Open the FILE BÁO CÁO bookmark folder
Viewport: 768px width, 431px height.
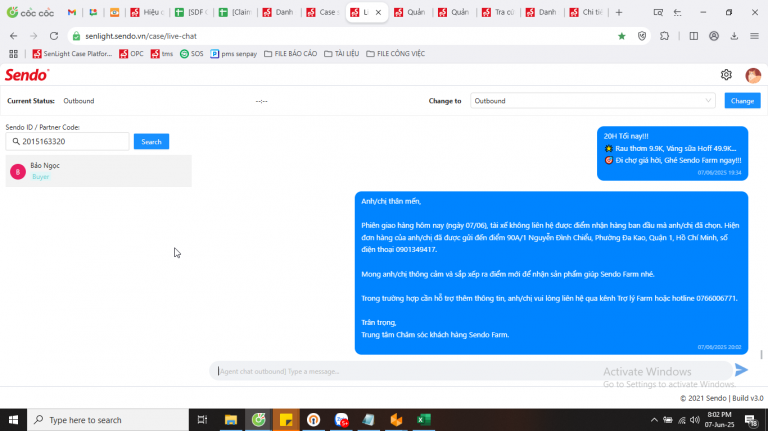click(290, 54)
